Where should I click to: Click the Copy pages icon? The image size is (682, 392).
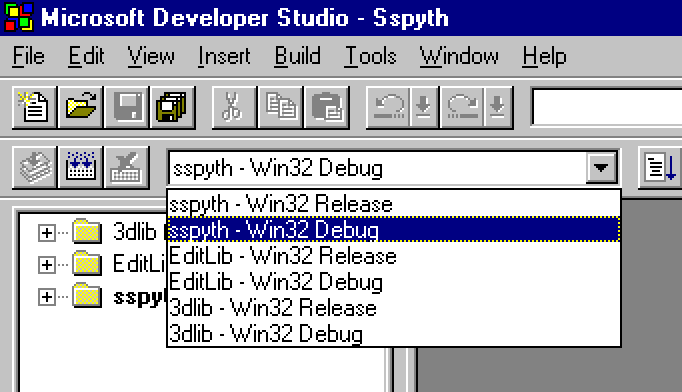pyautogui.click(x=281, y=107)
